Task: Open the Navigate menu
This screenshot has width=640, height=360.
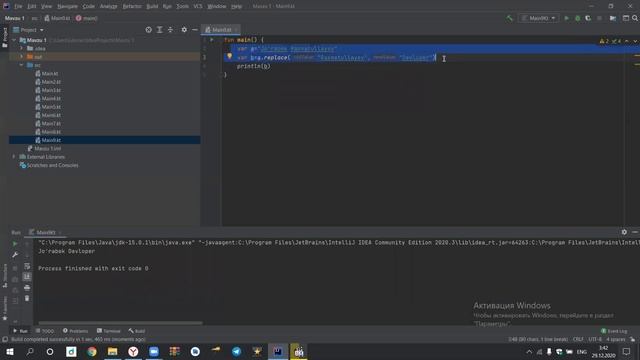Action: pyautogui.click(x=67, y=6)
